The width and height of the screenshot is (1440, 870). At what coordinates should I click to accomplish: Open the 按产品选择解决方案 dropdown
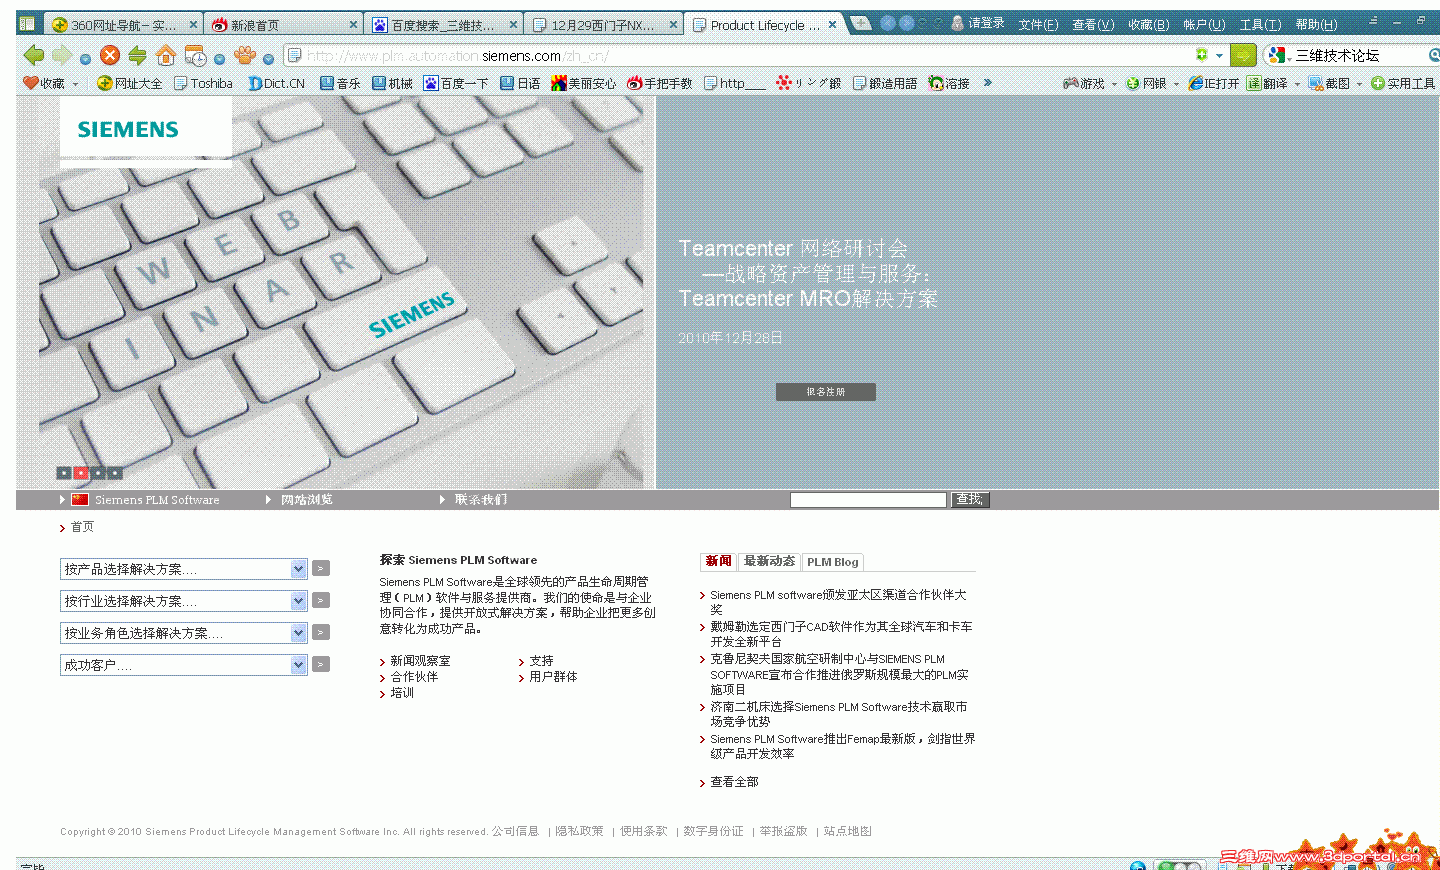point(183,569)
